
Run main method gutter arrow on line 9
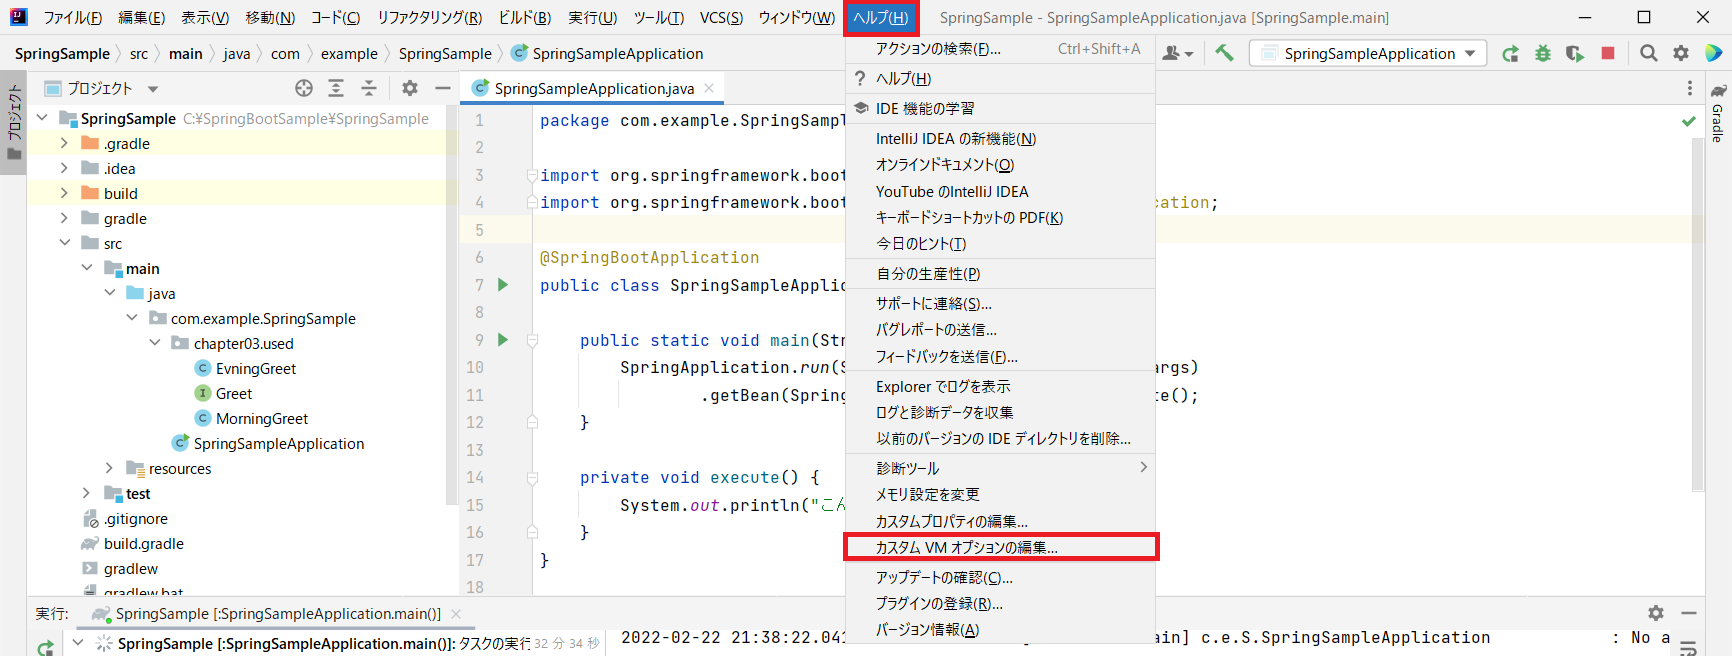503,340
